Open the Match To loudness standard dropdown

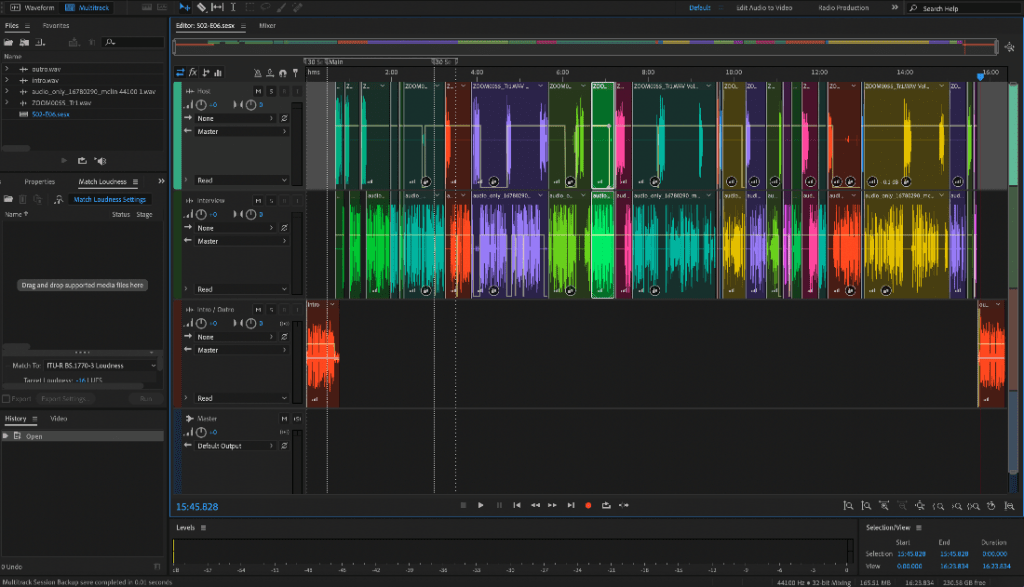pyautogui.click(x=100, y=365)
